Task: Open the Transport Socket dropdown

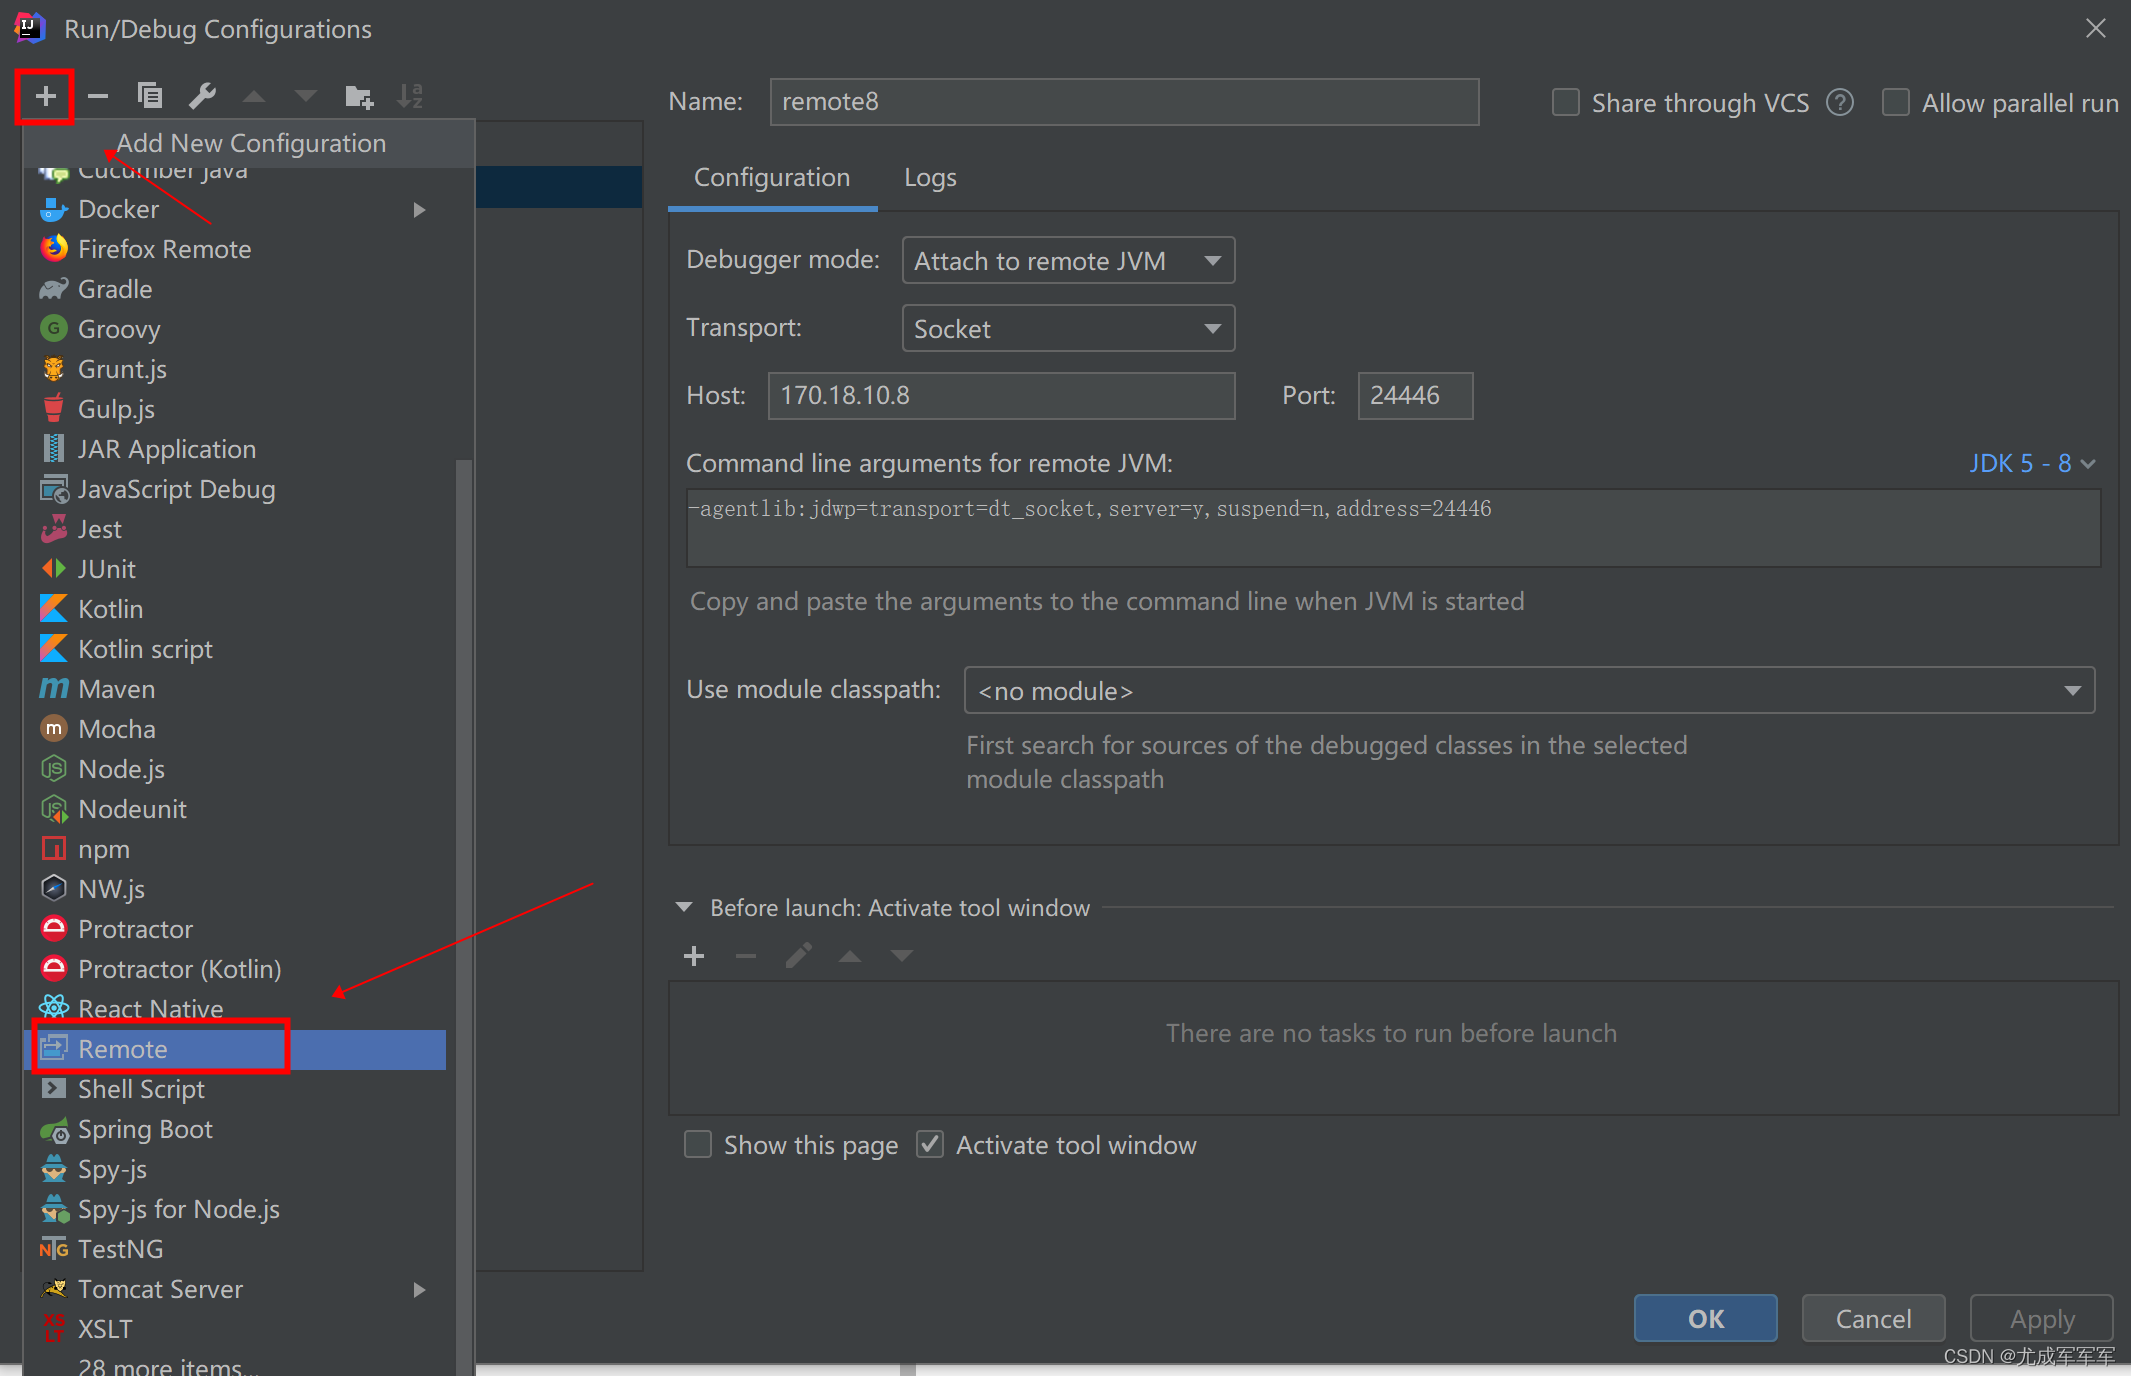Action: pos(1068,328)
